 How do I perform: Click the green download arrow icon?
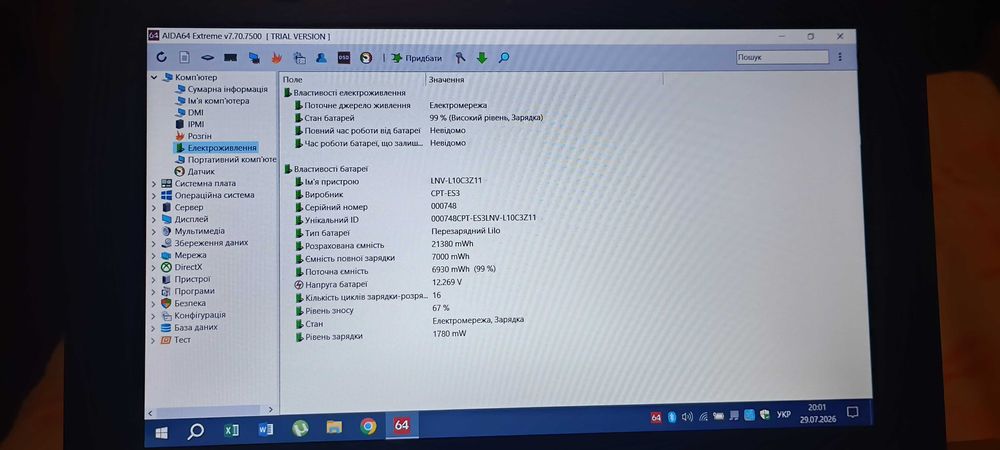pyautogui.click(x=482, y=58)
